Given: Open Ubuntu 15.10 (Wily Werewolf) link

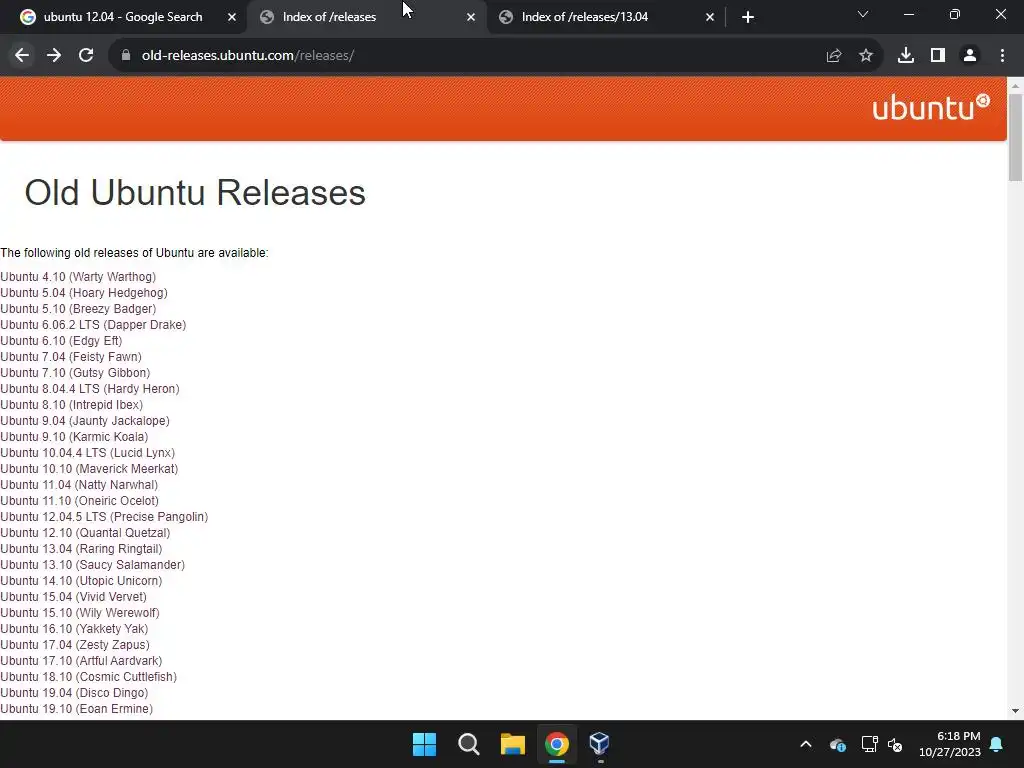Looking at the screenshot, I should click(x=80, y=613).
